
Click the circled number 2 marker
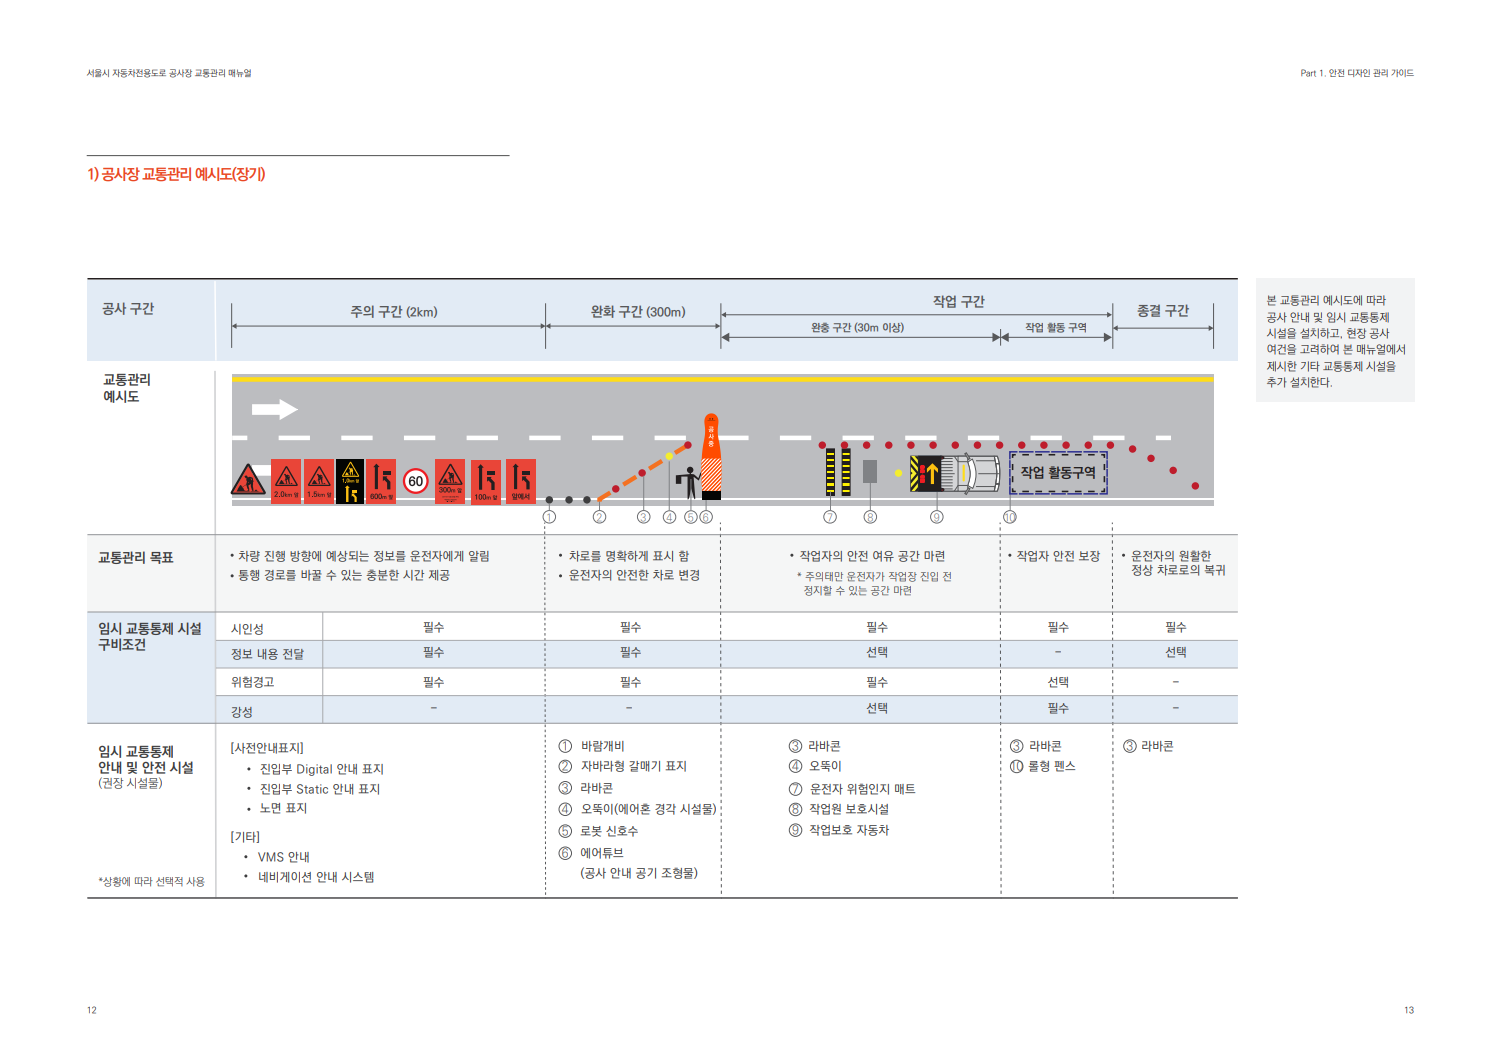[x=599, y=517]
